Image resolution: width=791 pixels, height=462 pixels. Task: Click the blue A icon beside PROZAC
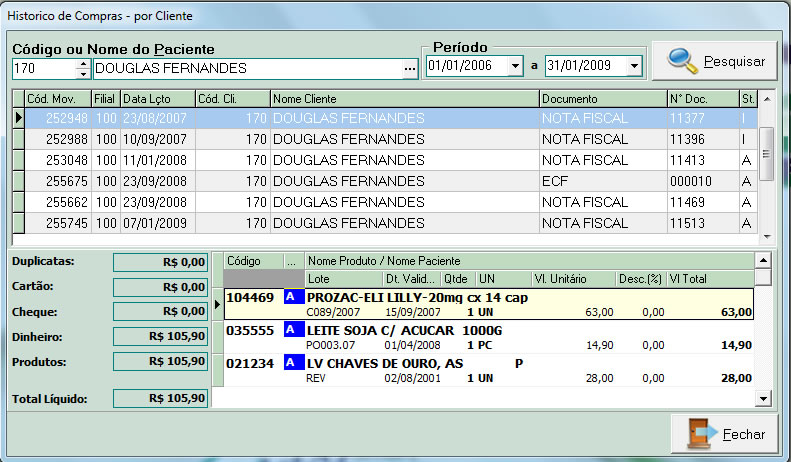coord(294,297)
